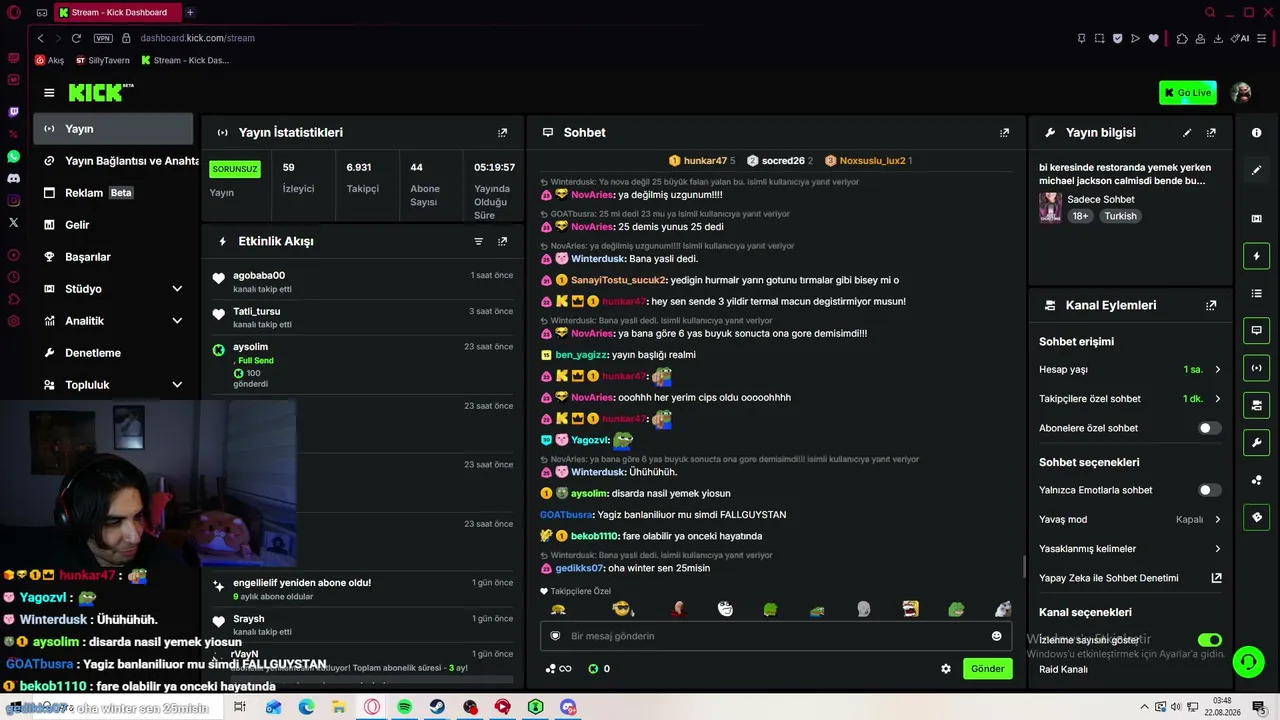Screen dimensions: 1280x720
Task: Edit stream info with the pencil icon
Action: click(x=1187, y=133)
